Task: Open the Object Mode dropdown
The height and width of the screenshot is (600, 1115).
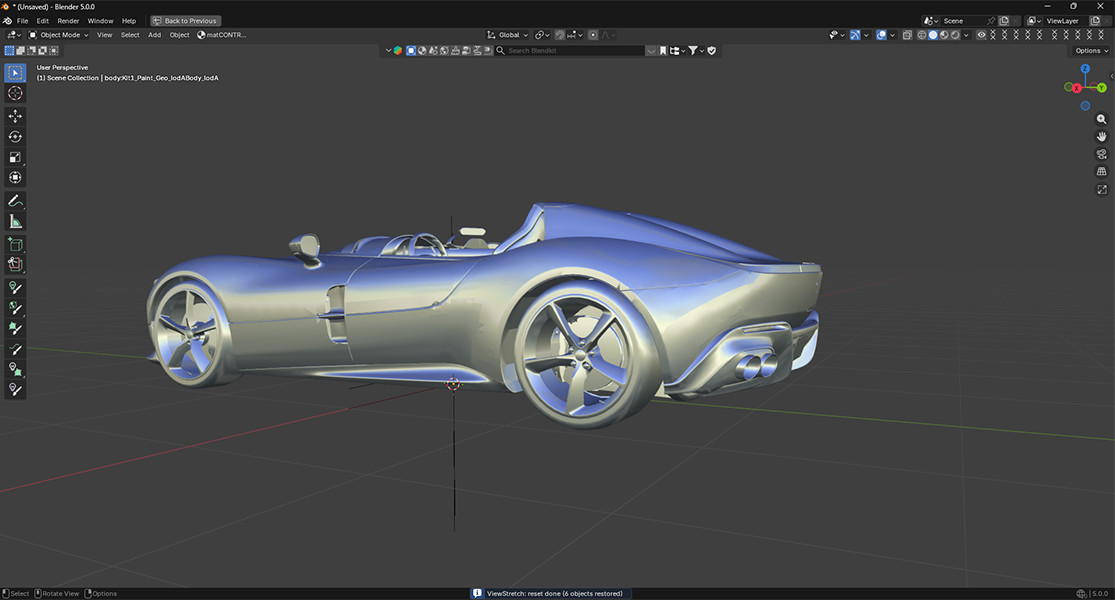Action: click(x=58, y=35)
